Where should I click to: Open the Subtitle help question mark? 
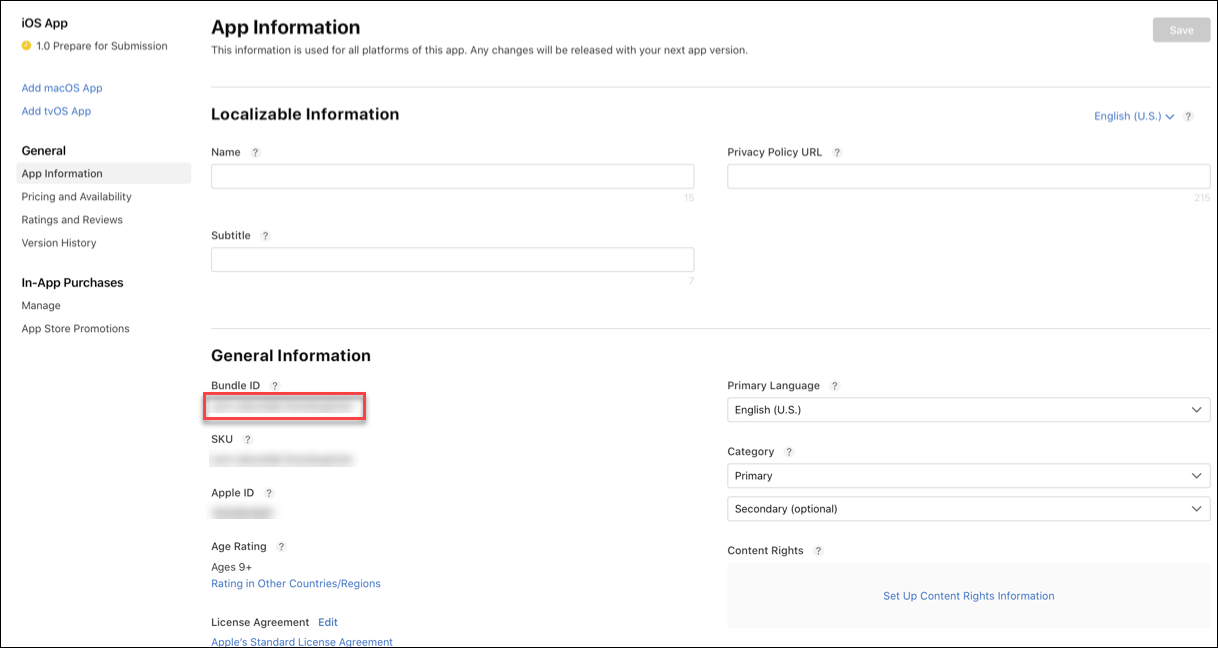(265, 236)
